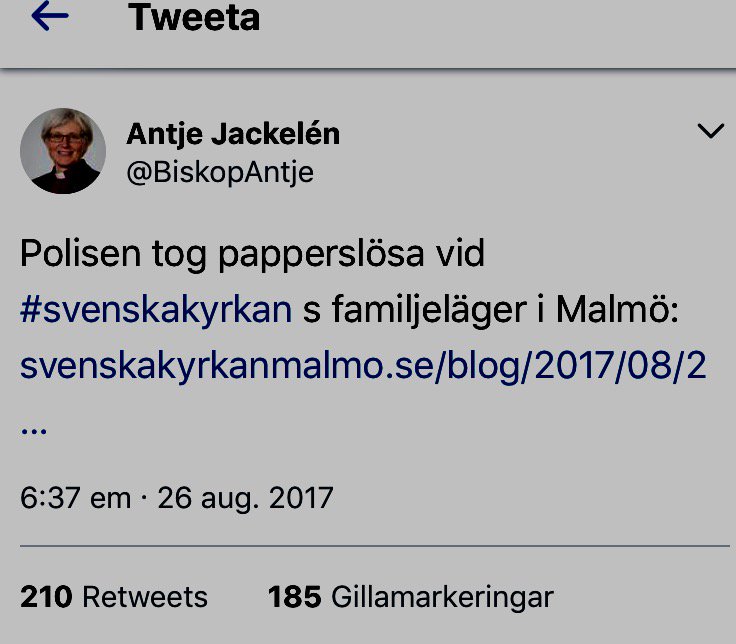736x644 pixels.
Task: Open the #svenskakyrkan hashtag
Action: [156, 310]
